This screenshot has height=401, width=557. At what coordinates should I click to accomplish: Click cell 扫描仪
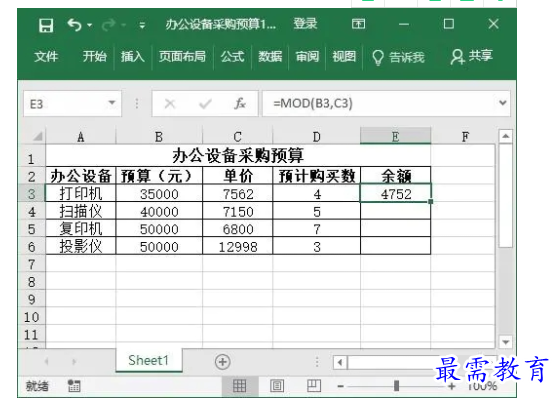point(81,211)
